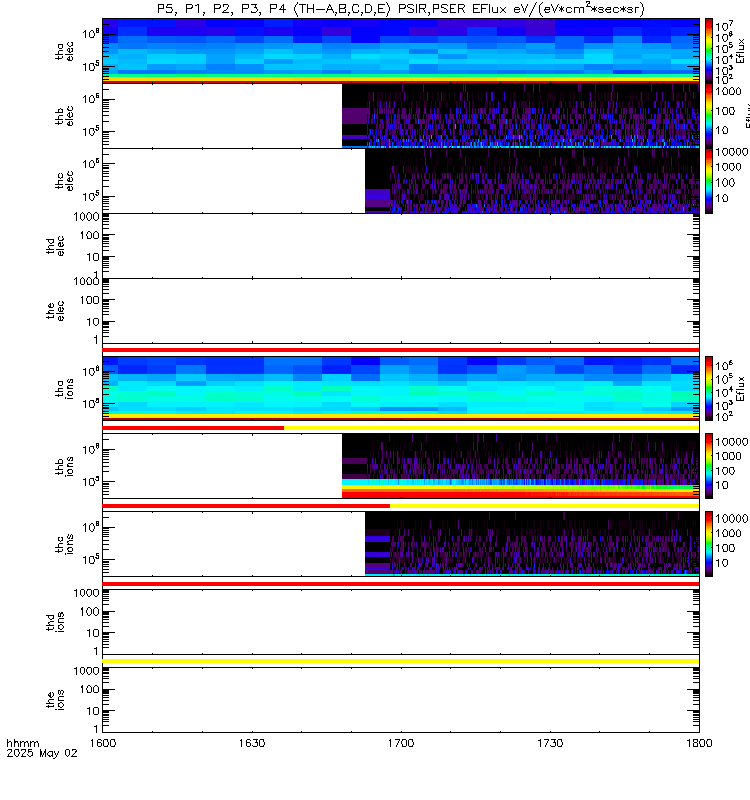Click the color bar beside tha ions panel
Screen dimensions: 750x800
tap(709, 389)
